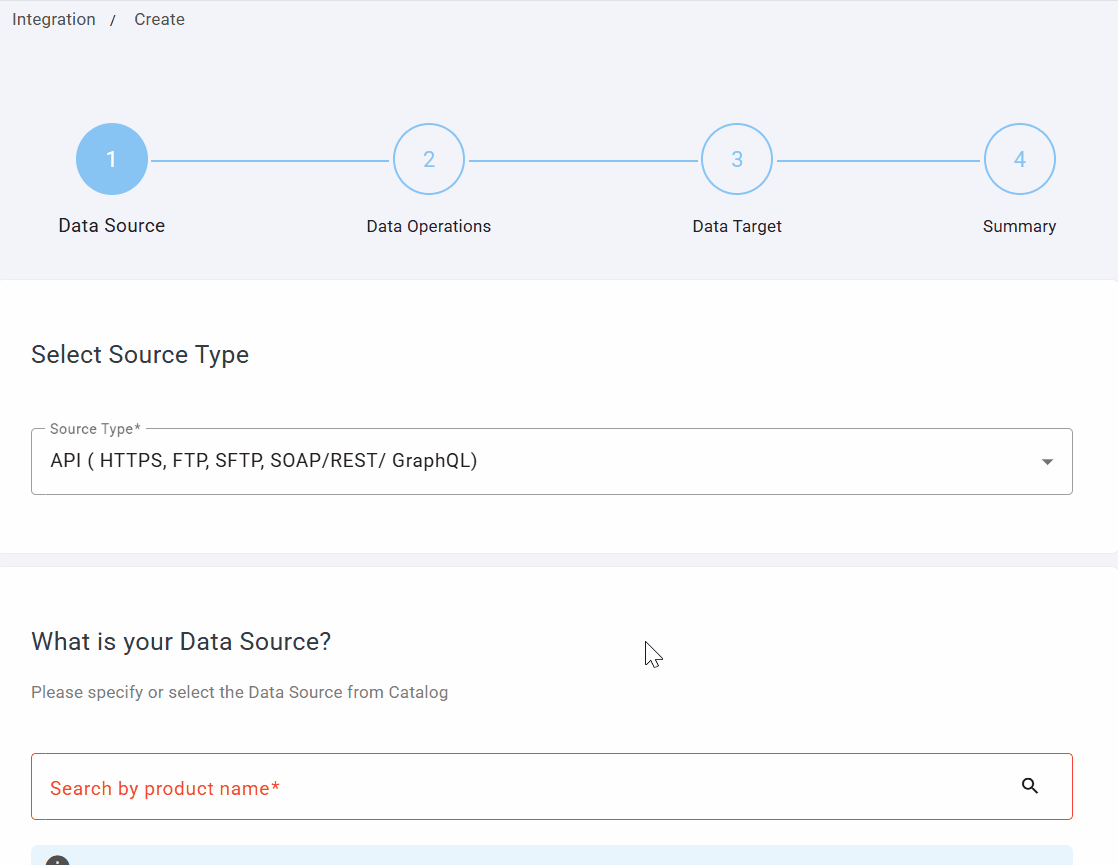The width and height of the screenshot is (1118, 865).
Task: Click the Select Source Type heading
Action: point(140,355)
